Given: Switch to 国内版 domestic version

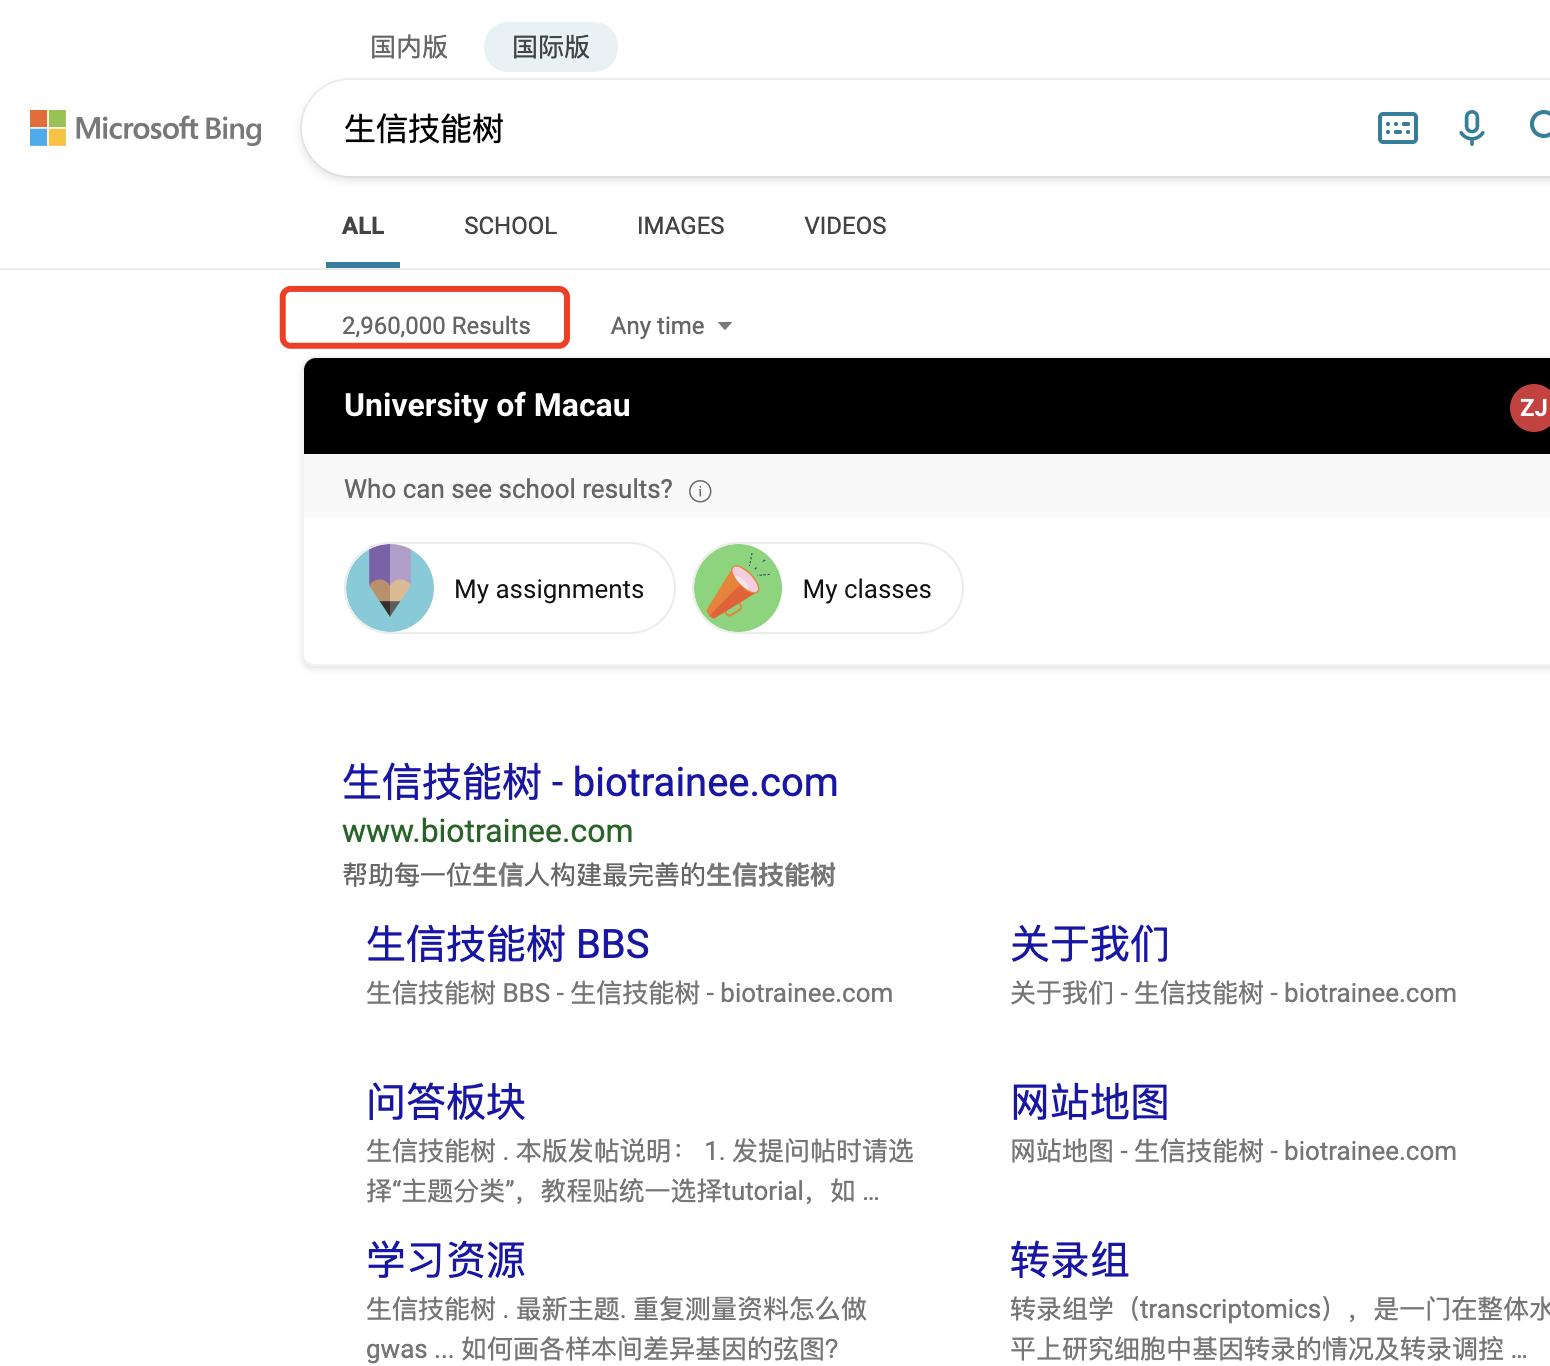Looking at the screenshot, I should (x=409, y=47).
